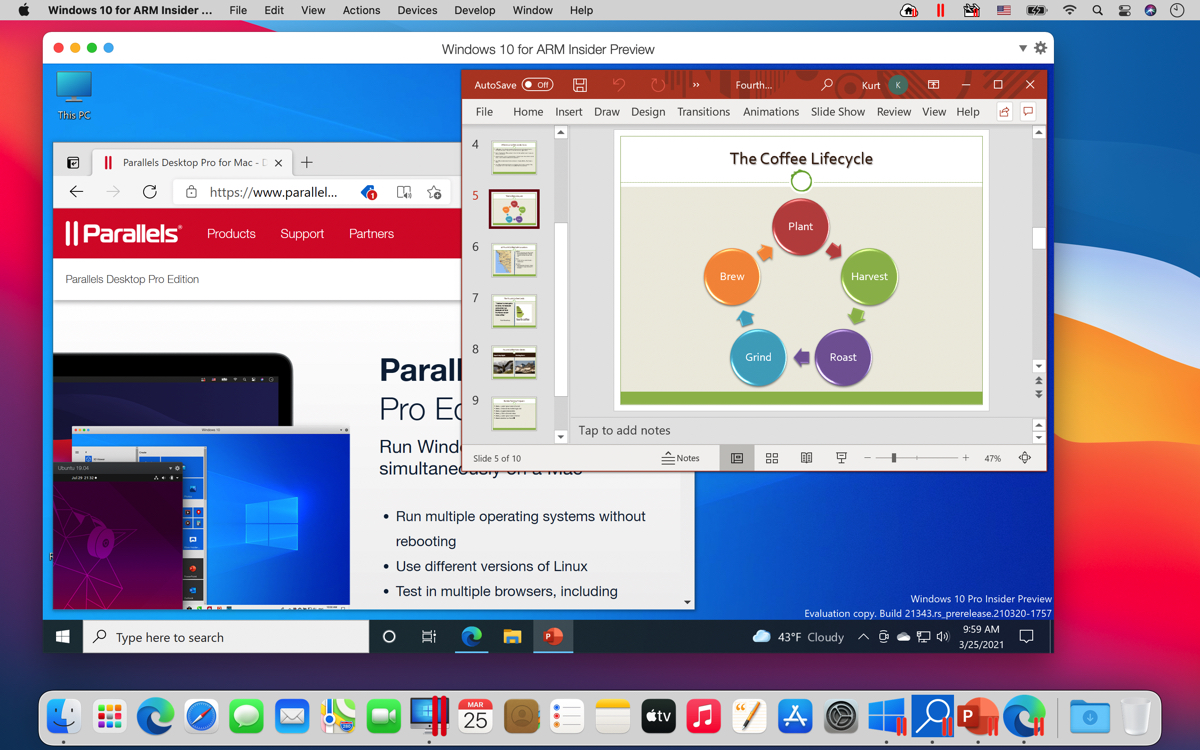
Task: Open the Edge tab actions menu icon
Action: tap(73, 162)
